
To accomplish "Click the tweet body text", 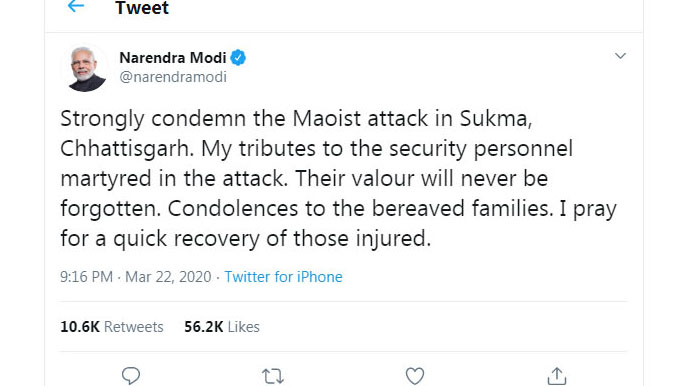I will [339, 178].
